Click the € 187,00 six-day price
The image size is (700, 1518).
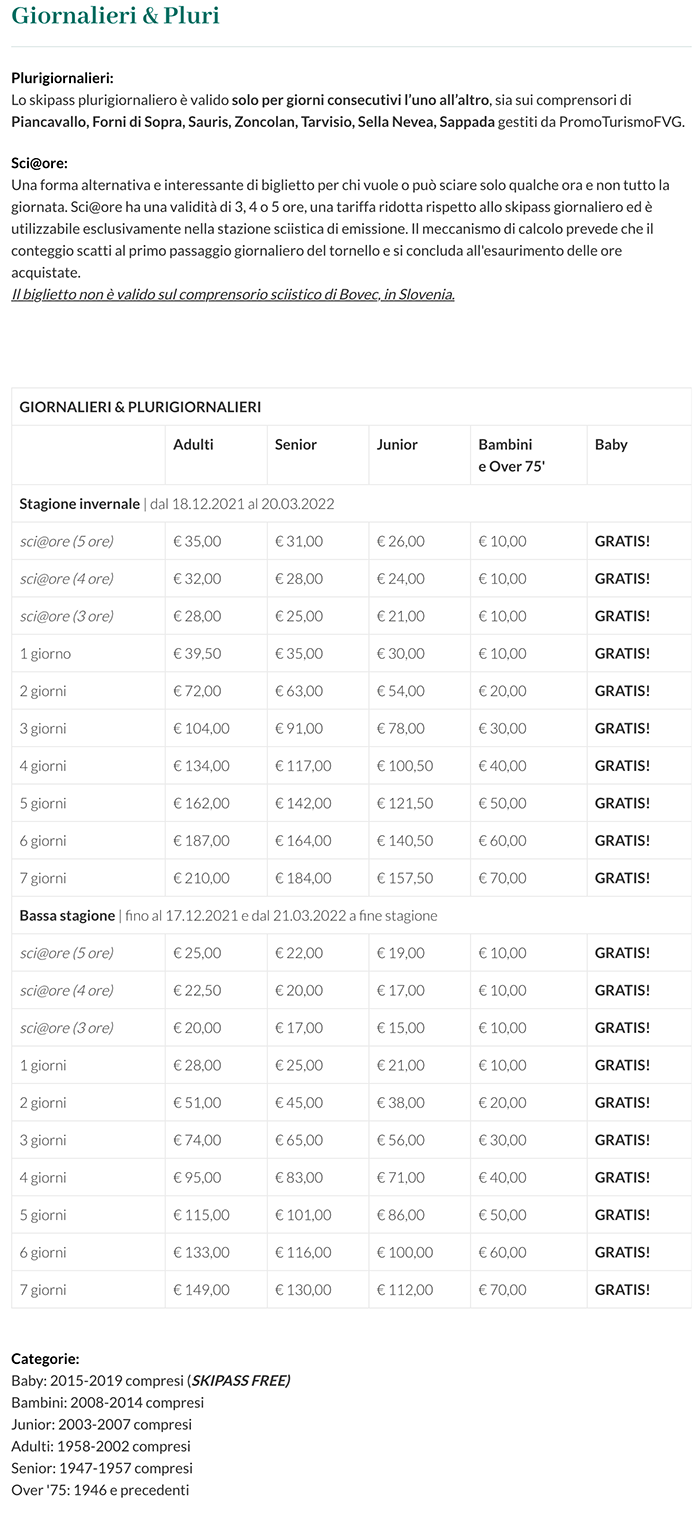coord(201,841)
